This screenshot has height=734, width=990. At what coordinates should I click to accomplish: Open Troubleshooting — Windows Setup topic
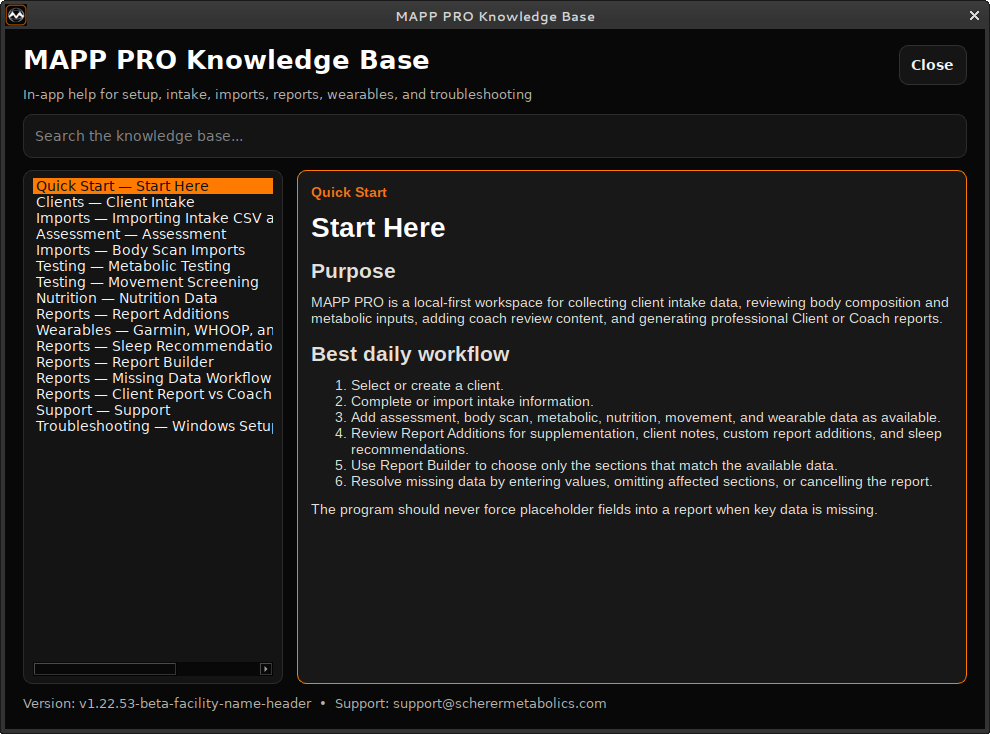[153, 426]
